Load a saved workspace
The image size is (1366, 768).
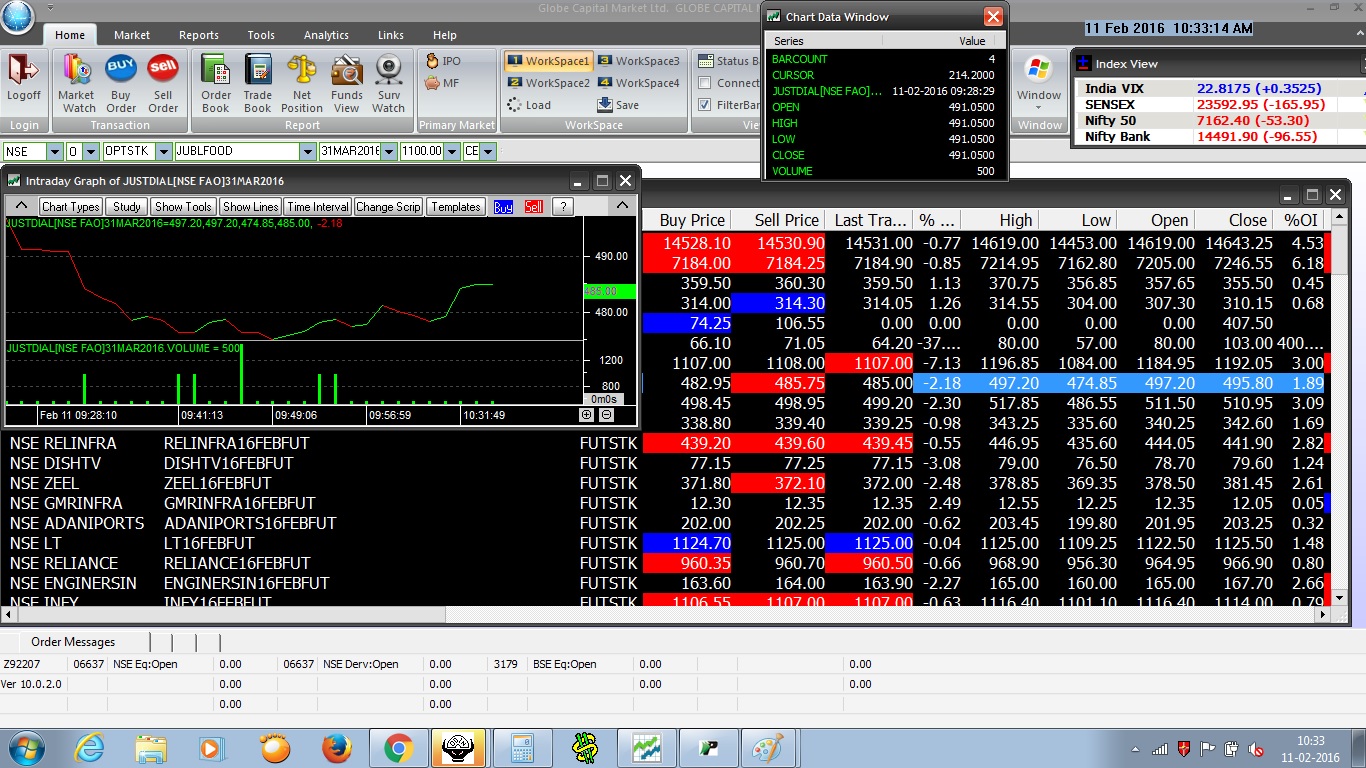tap(529, 105)
